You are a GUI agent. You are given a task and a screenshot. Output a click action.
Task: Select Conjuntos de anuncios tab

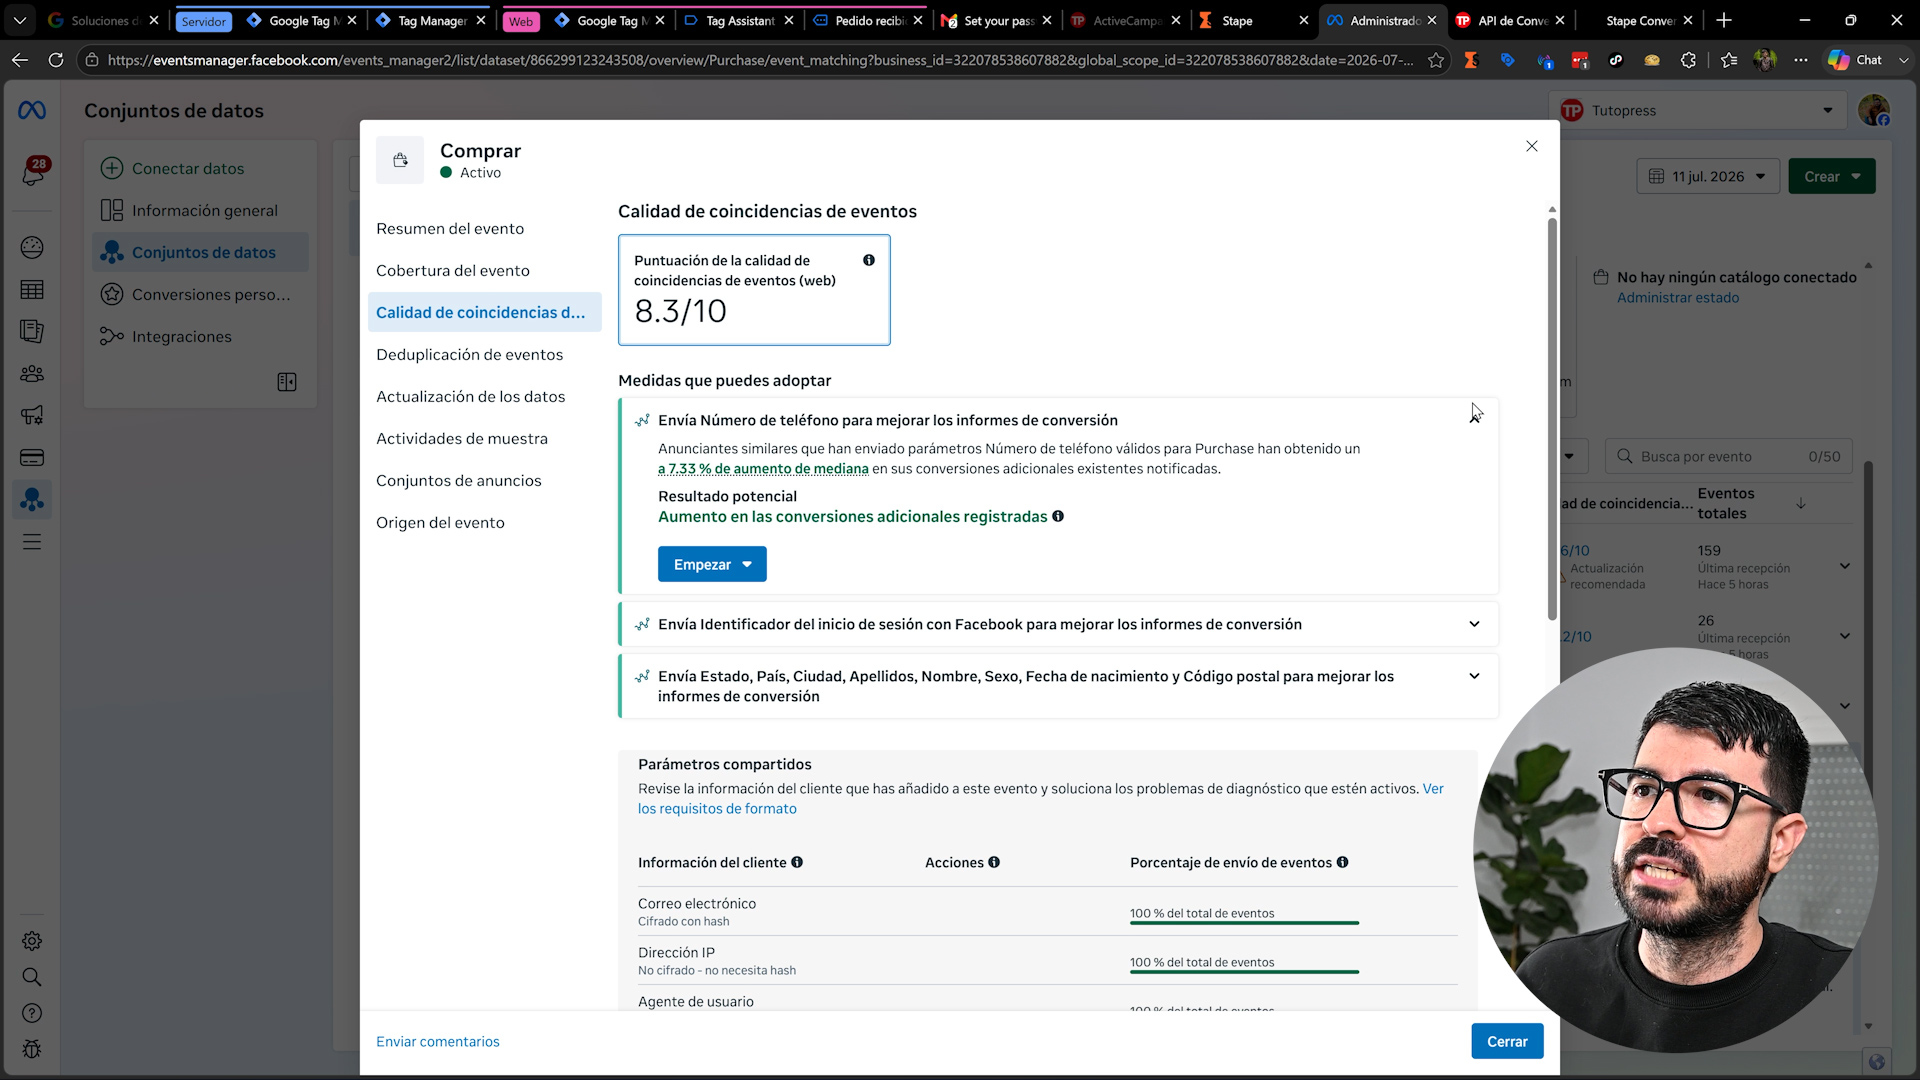tap(459, 480)
